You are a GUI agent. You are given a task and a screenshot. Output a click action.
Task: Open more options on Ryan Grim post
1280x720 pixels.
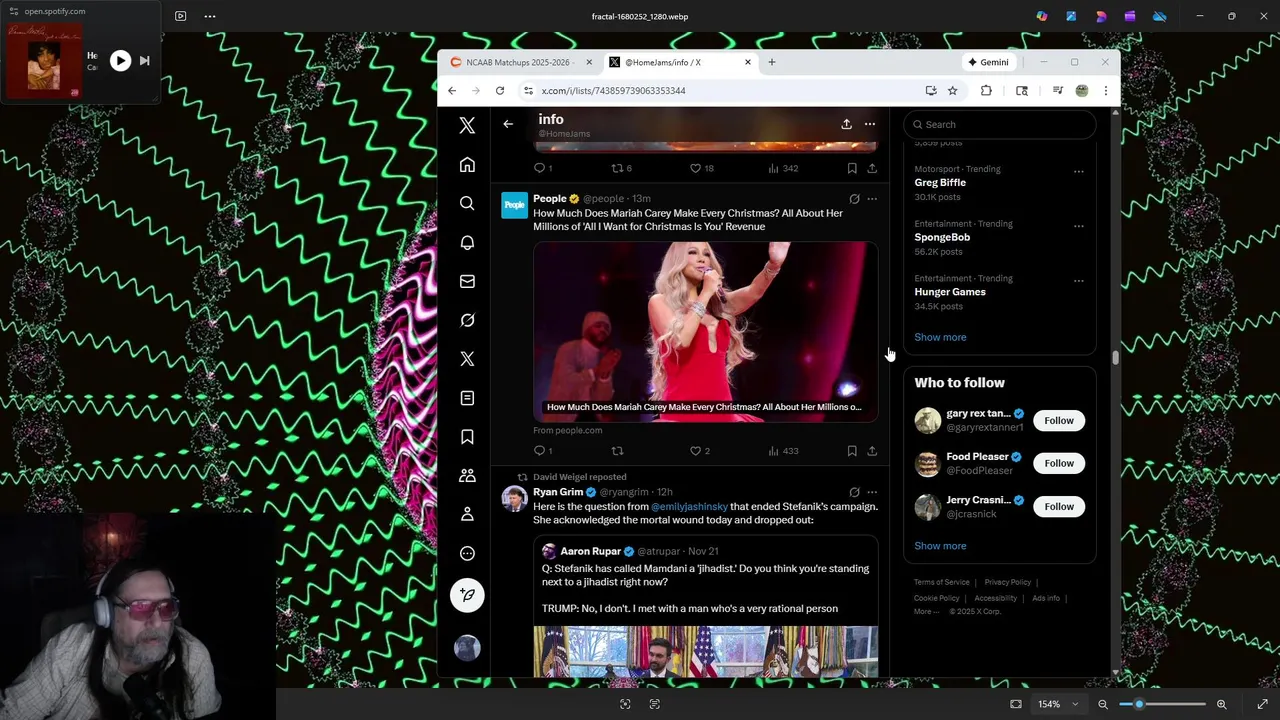[872, 492]
